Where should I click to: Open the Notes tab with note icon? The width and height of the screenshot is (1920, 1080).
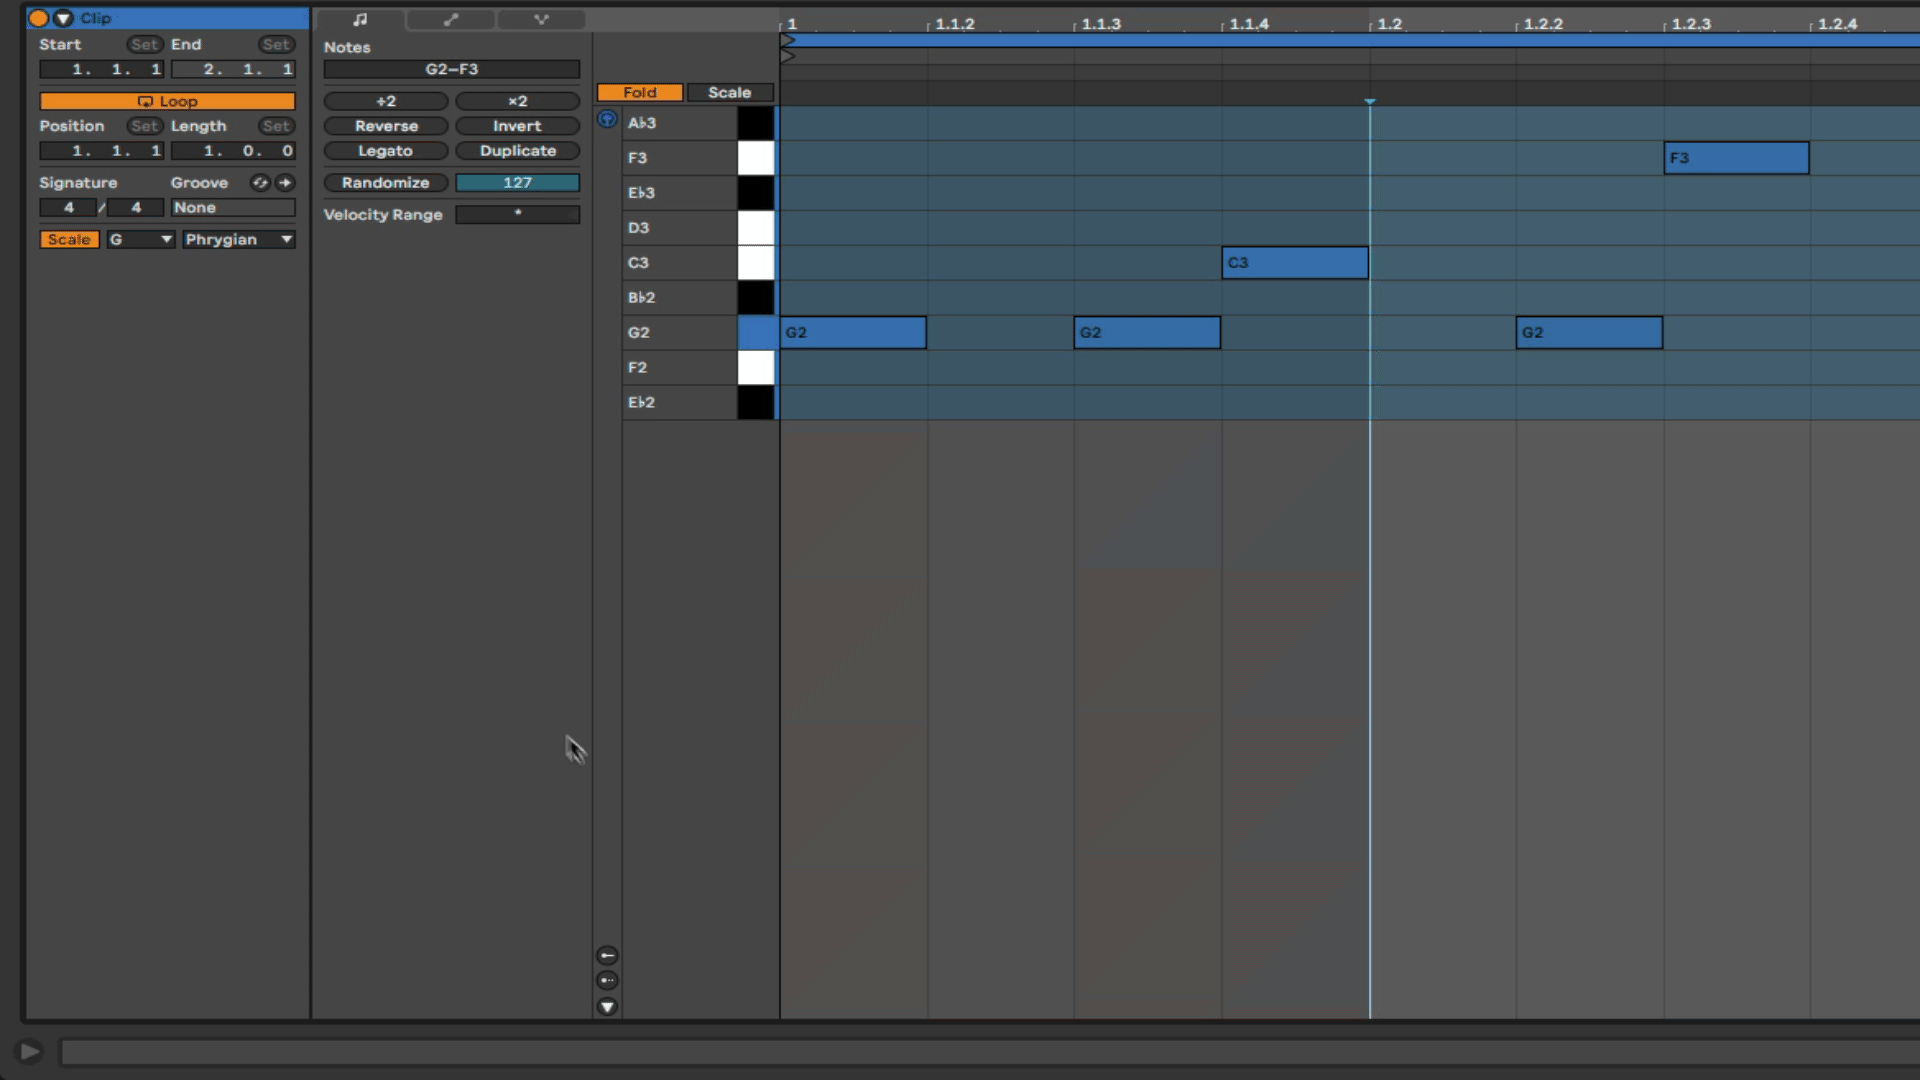click(360, 19)
